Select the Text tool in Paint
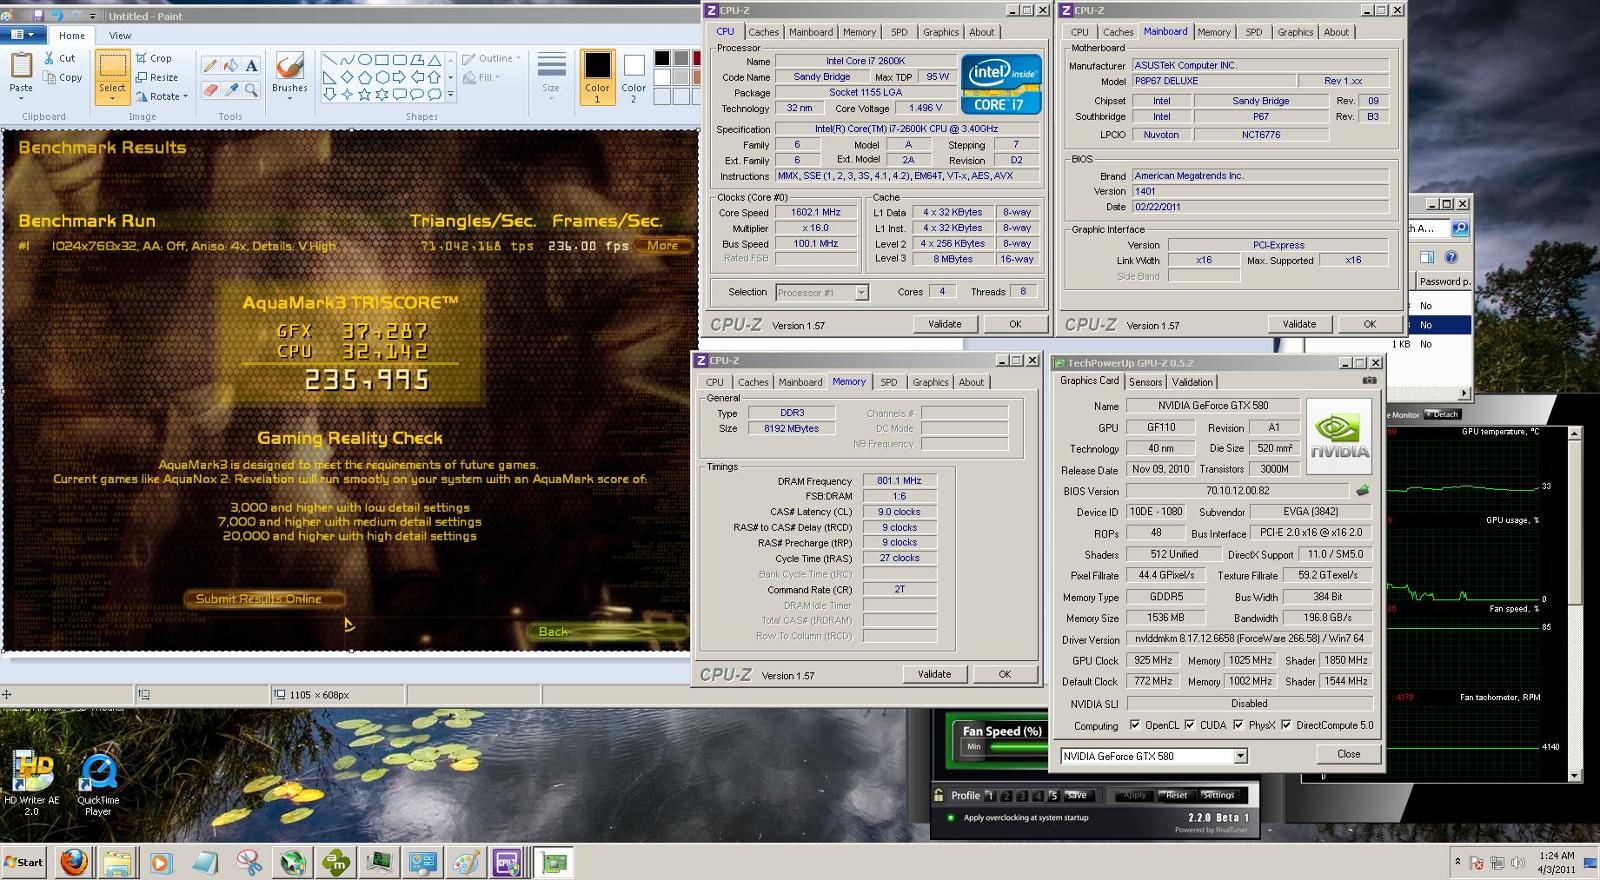 (x=252, y=65)
